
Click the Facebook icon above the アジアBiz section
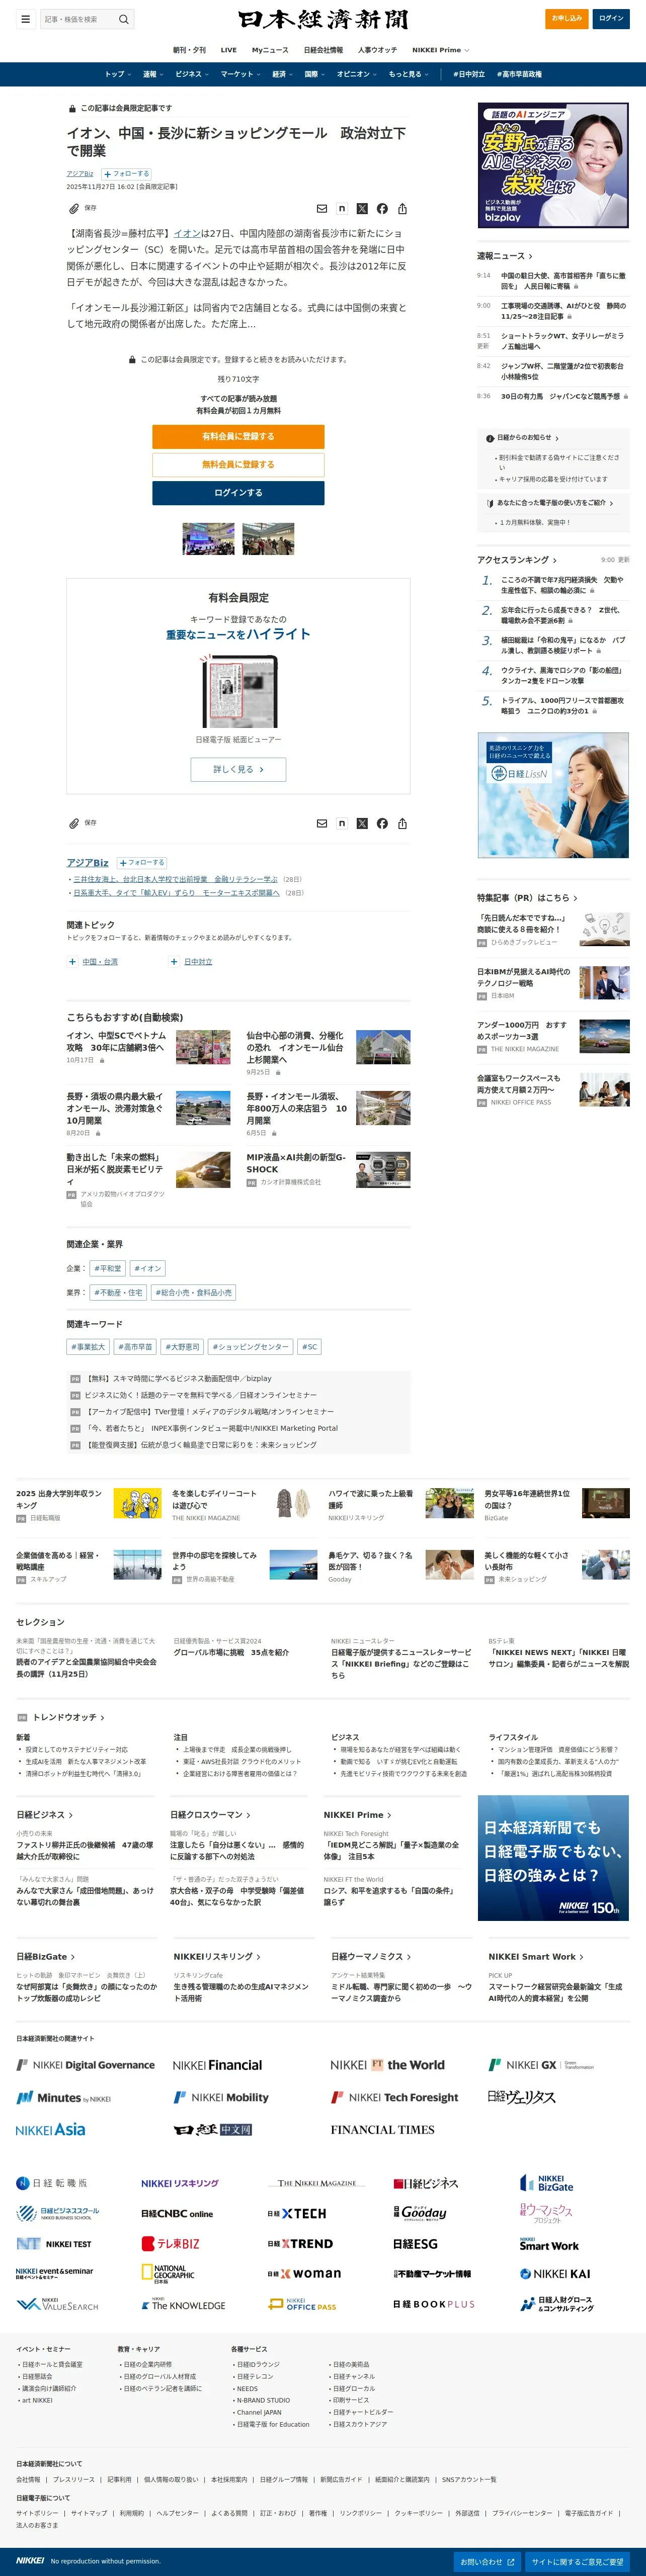point(382,824)
